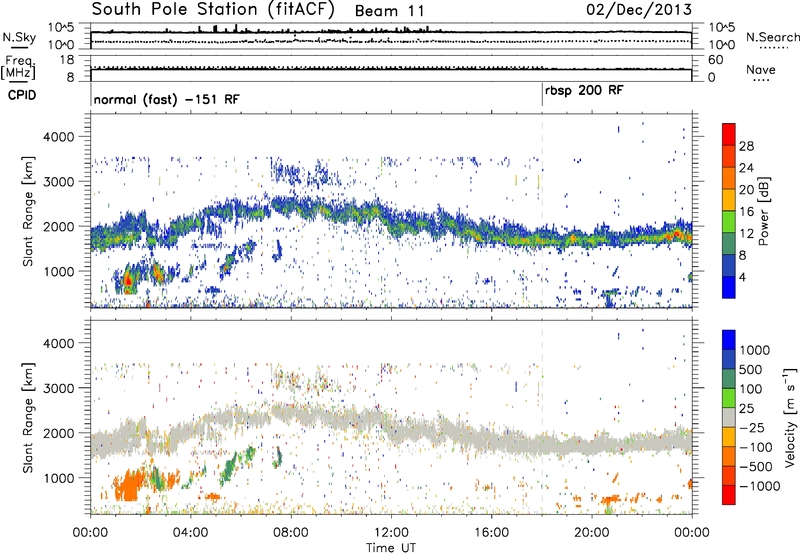The image size is (800, 554).
Task: Click the '4000' tick on the power panel
Action: coord(58,137)
